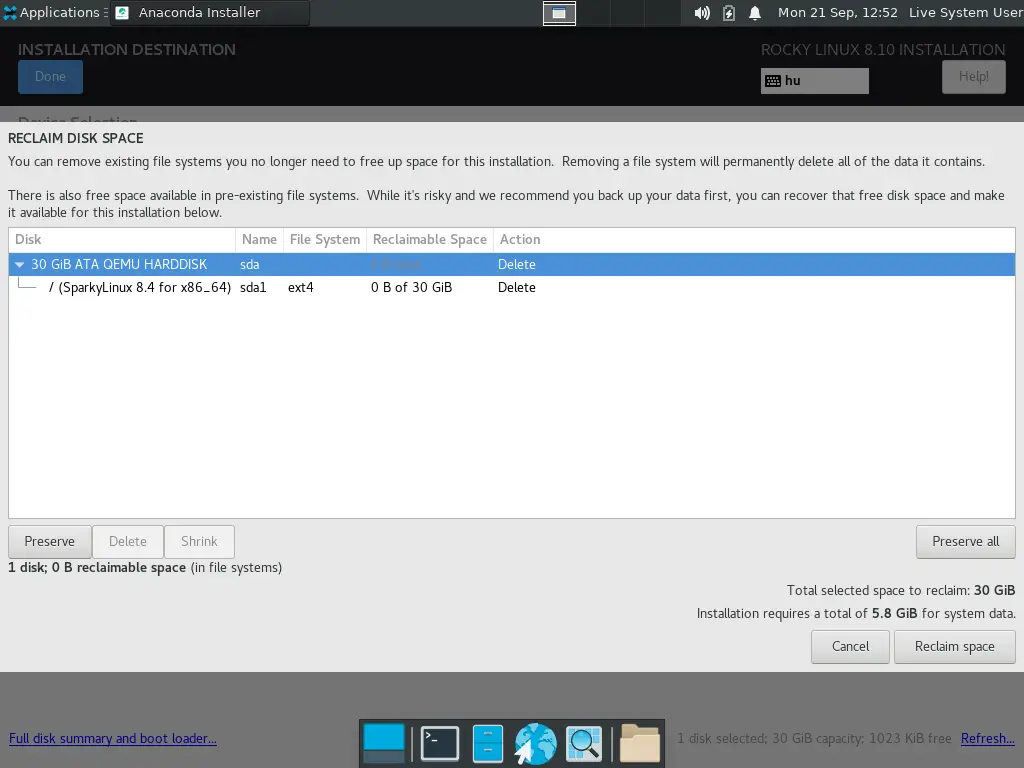The height and width of the screenshot is (768, 1024).
Task: Click the volume speaker icon
Action: 702,13
